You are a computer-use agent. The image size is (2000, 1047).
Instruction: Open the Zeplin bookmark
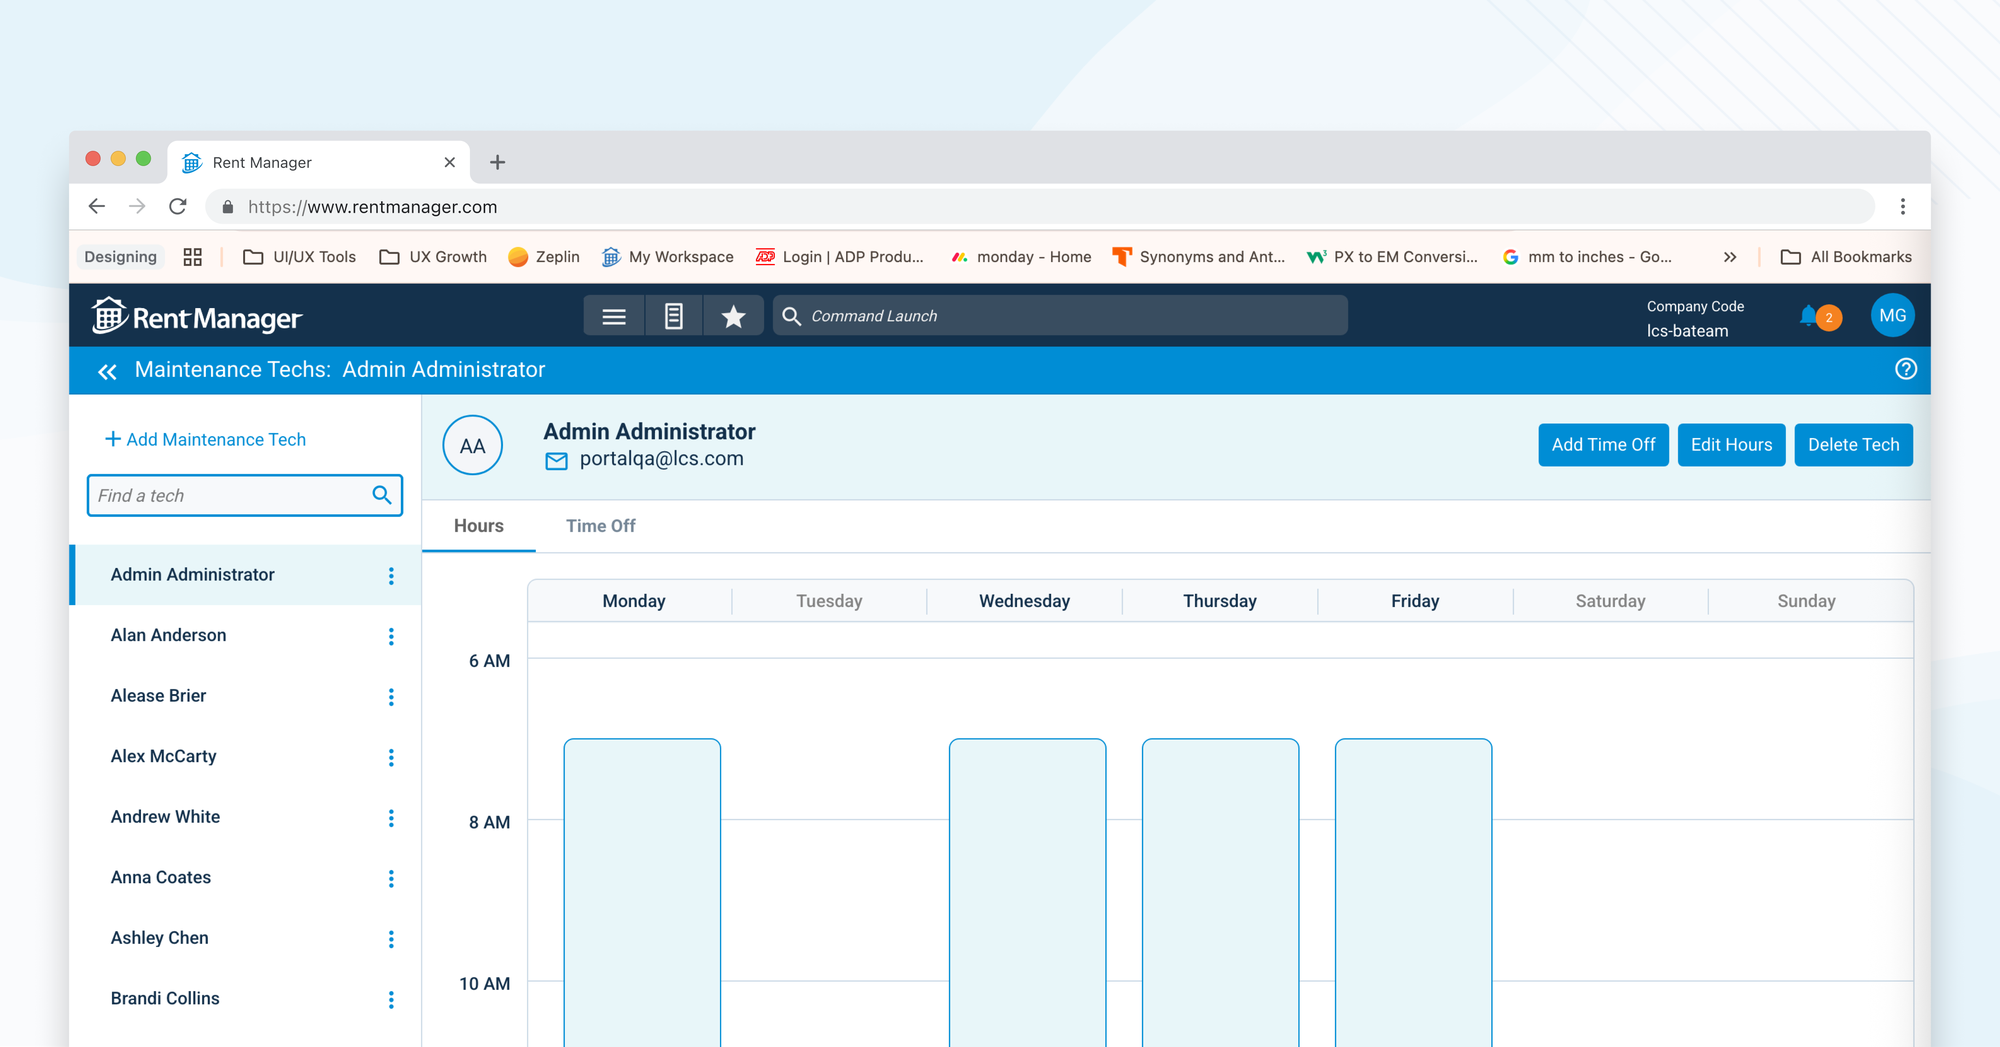pos(544,257)
